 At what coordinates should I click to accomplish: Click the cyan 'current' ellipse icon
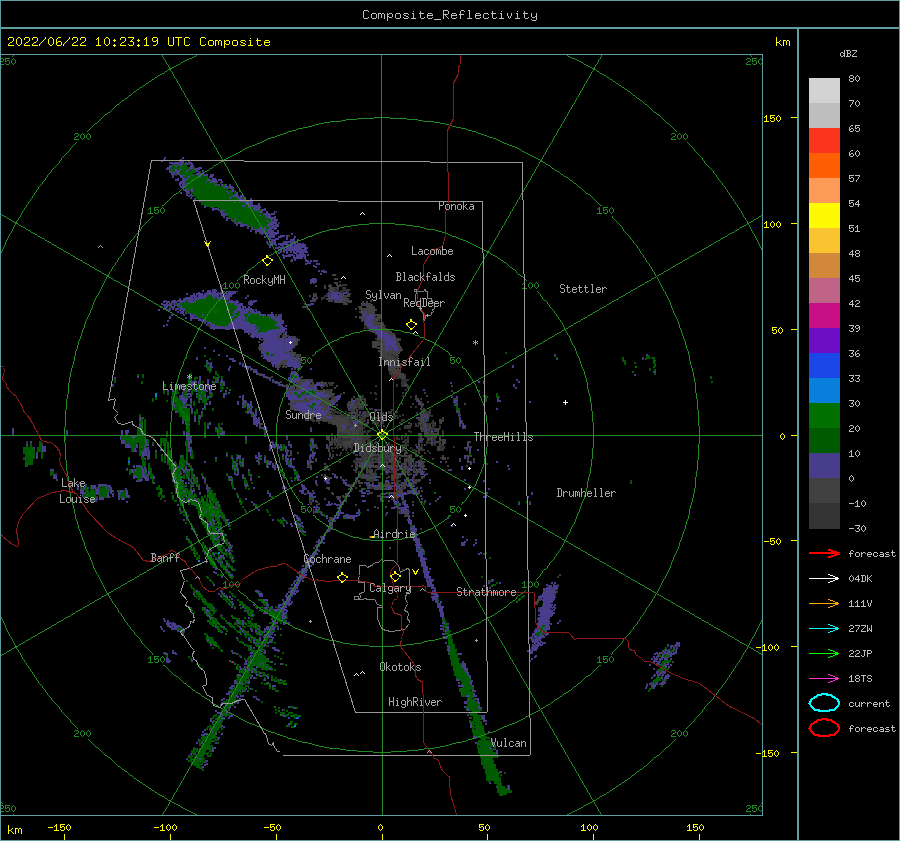824,703
